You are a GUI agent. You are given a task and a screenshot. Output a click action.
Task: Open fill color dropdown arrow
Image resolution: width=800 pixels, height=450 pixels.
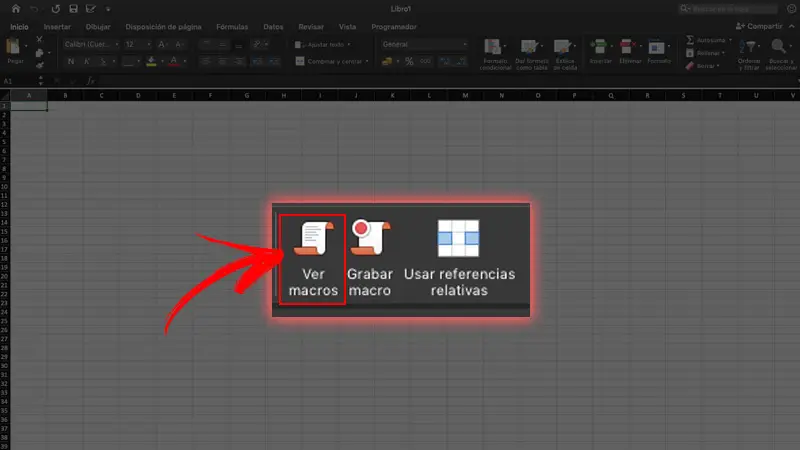click(x=162, y=62)
